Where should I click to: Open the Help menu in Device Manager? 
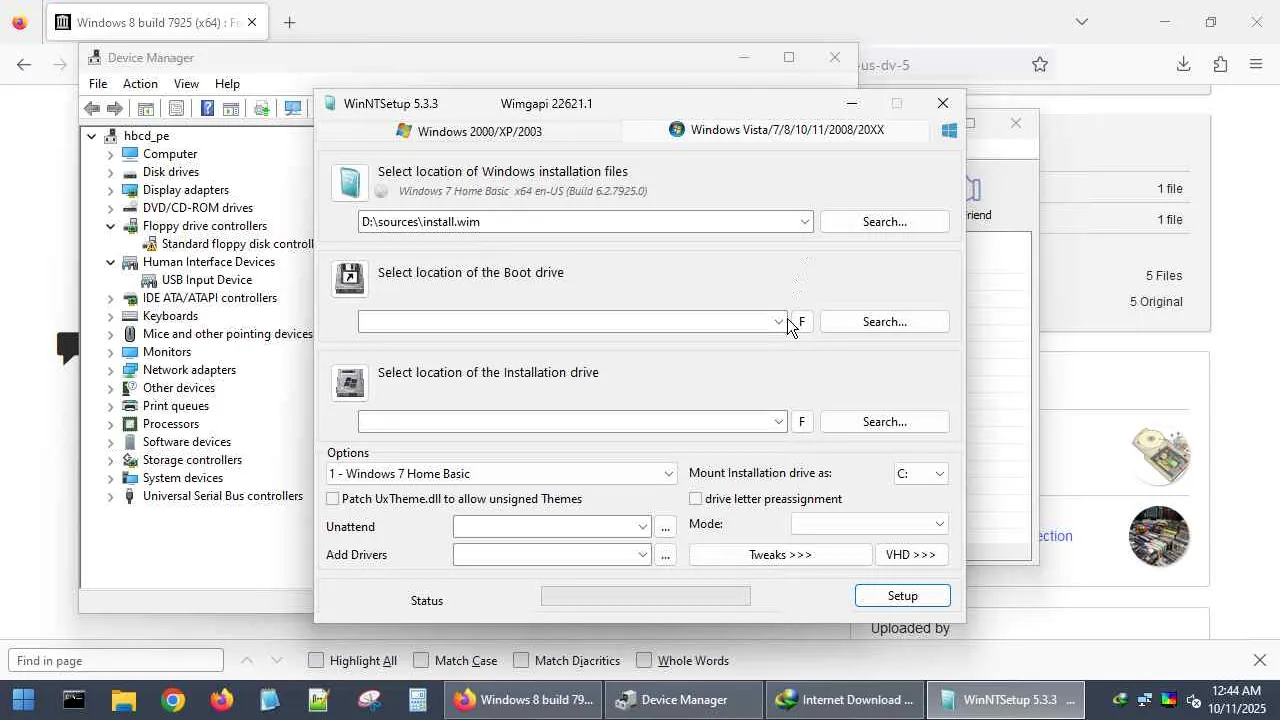click(227, 84)
